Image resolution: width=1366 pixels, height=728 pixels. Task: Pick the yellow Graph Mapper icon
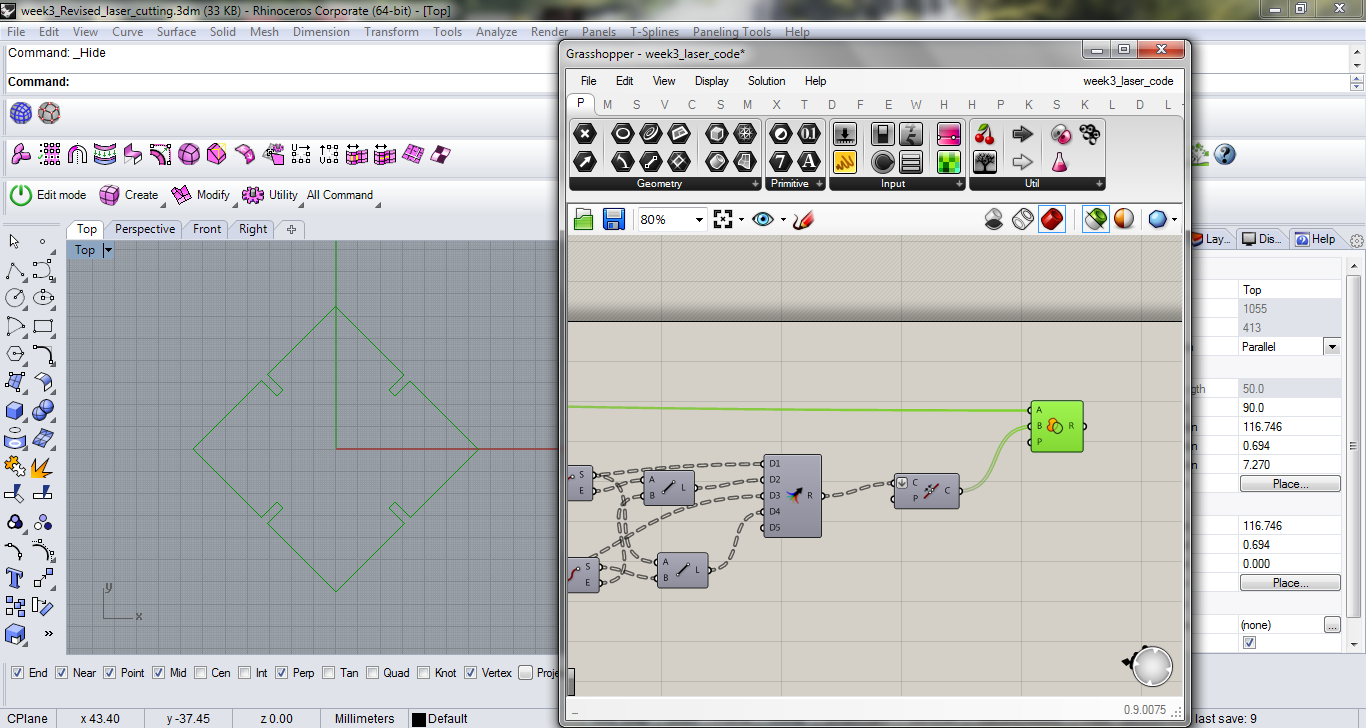point(845,161)
